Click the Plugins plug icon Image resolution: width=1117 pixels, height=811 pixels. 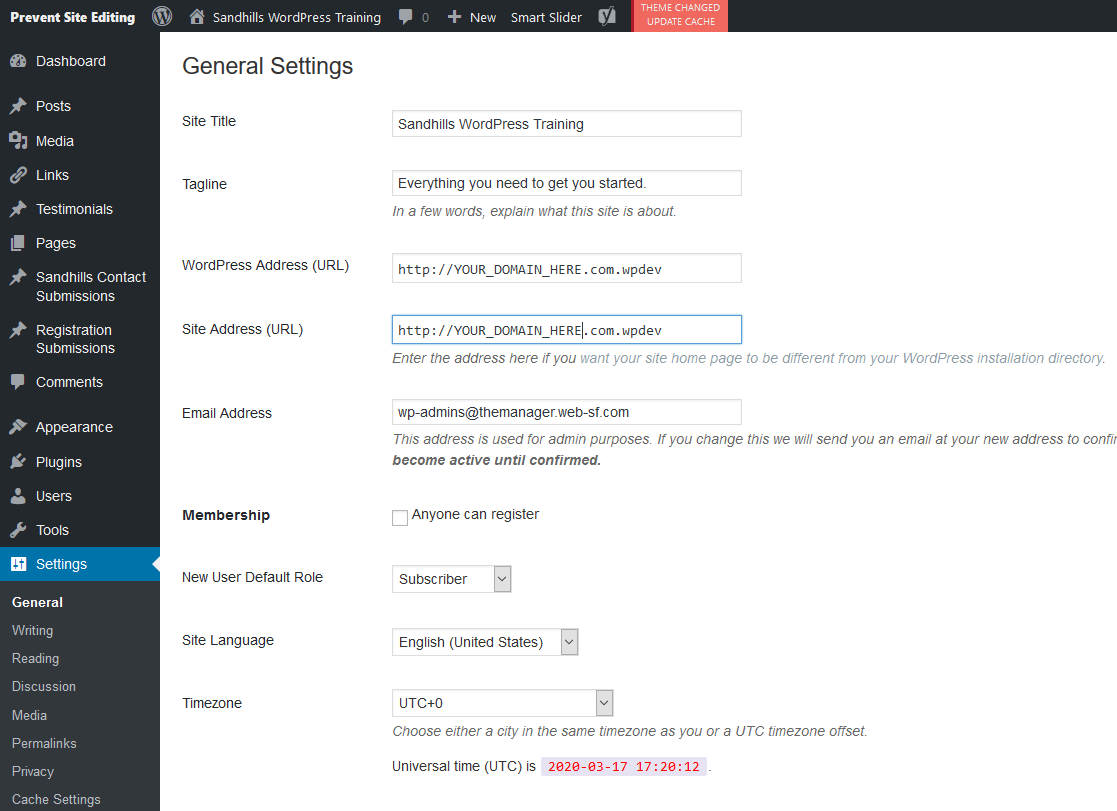point(19,462)
